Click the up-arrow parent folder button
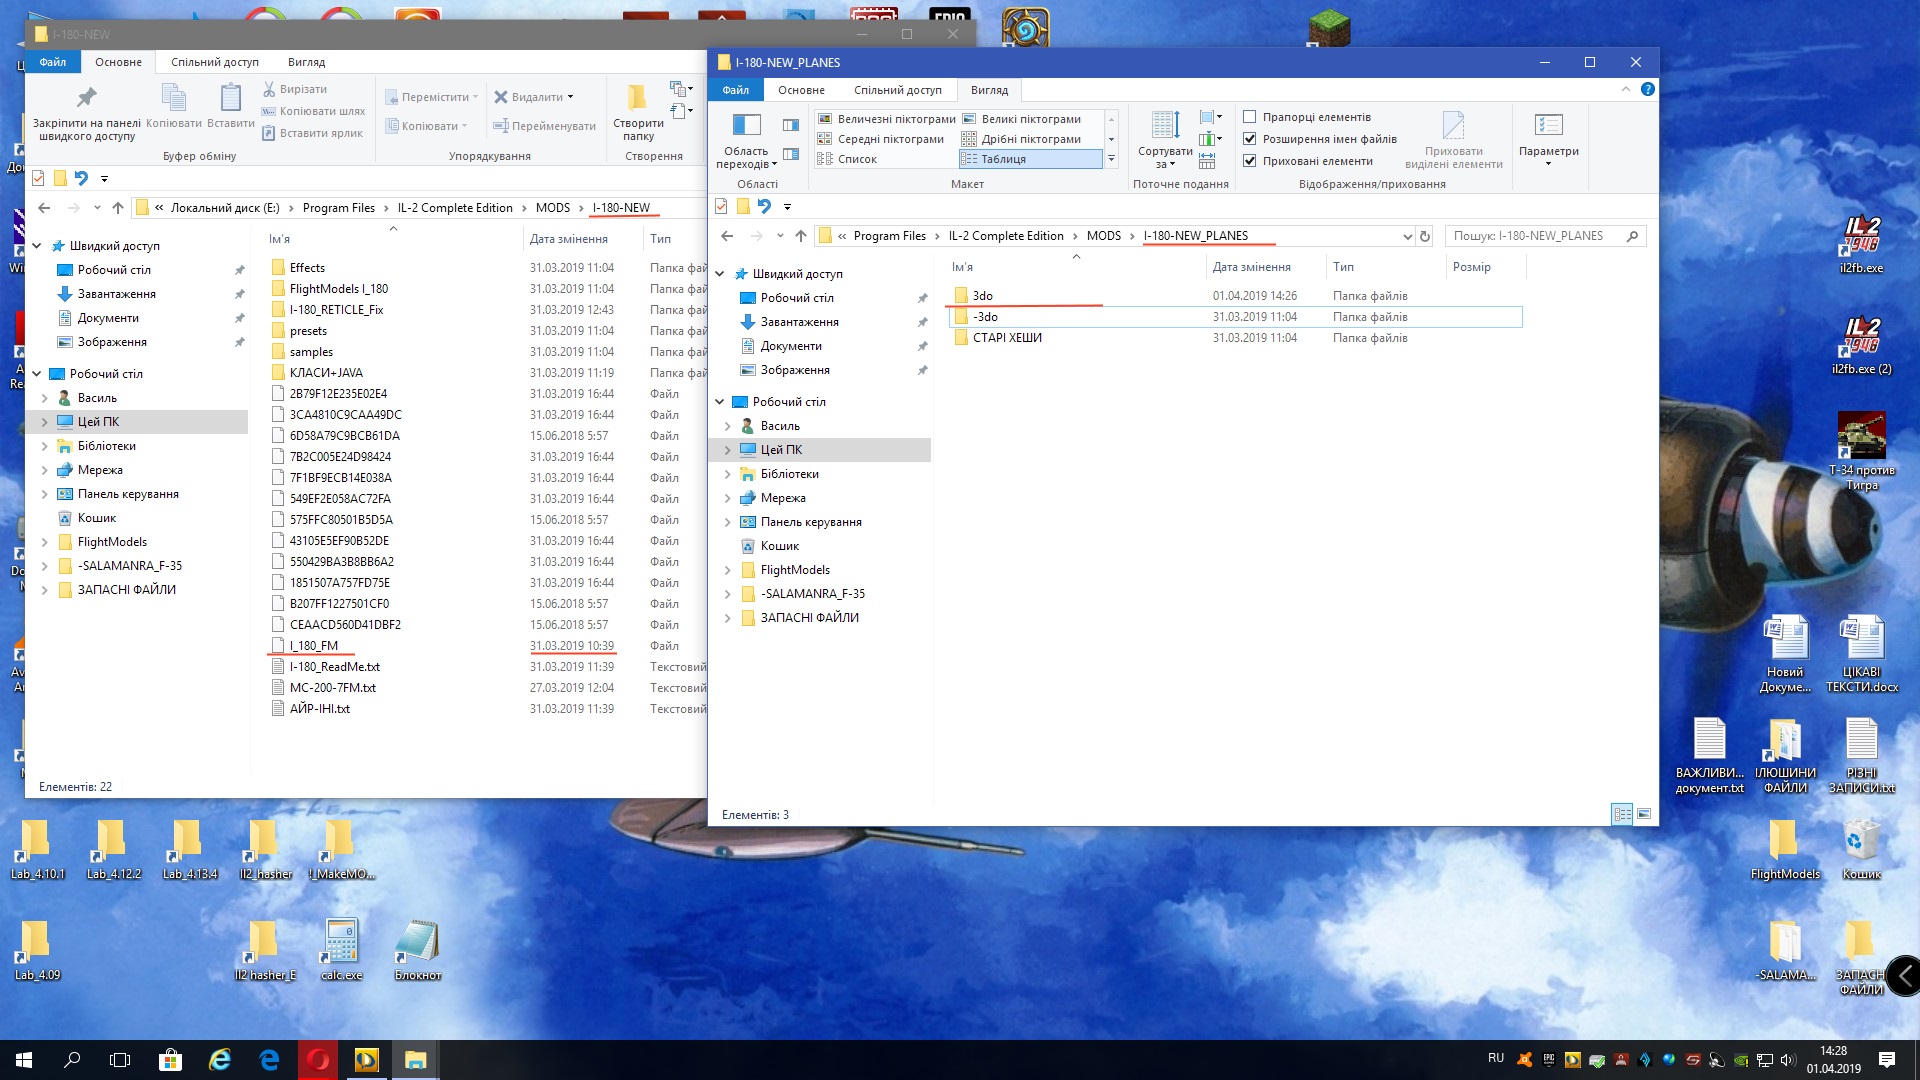 click(801, 237)
